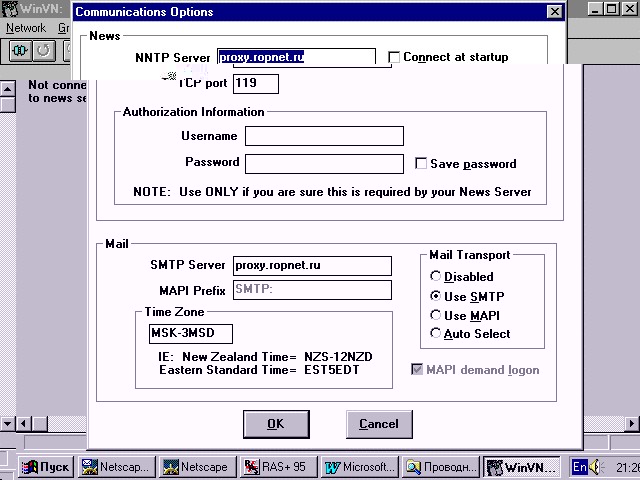Click the Cancel button
Screen dimensions: 640x480
click(x=379, y=424)
